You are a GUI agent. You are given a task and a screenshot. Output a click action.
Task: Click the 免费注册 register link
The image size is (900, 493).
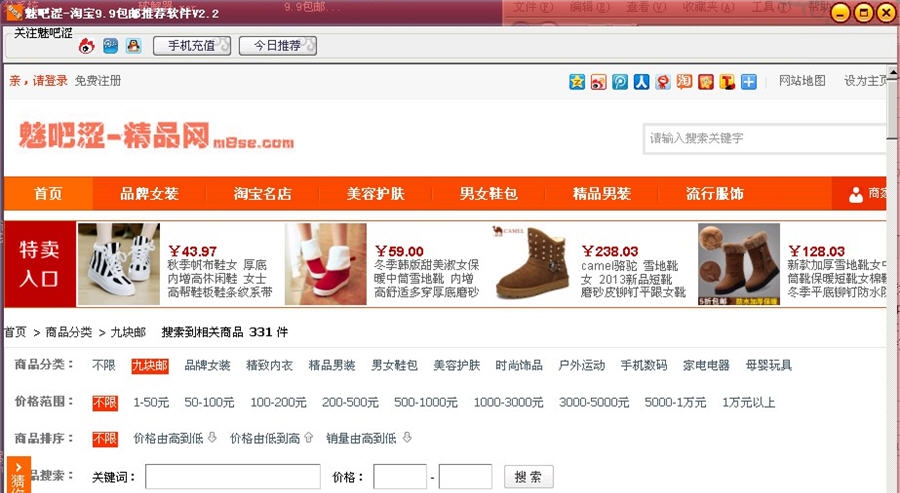98,81
